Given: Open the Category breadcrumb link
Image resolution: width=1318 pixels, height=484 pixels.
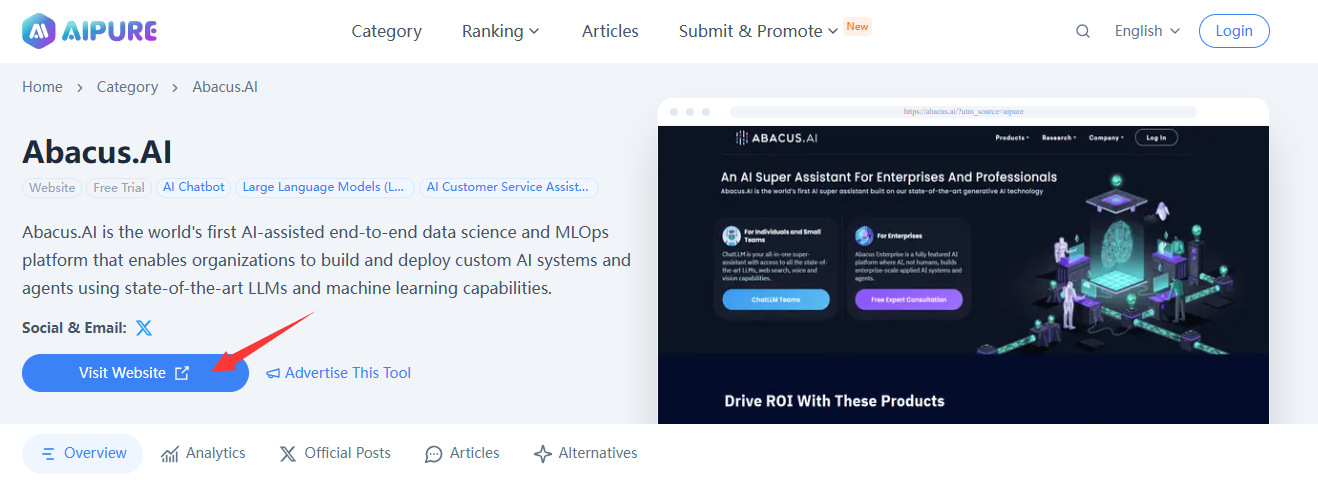Looking at the screenshot, I should 127,87.
